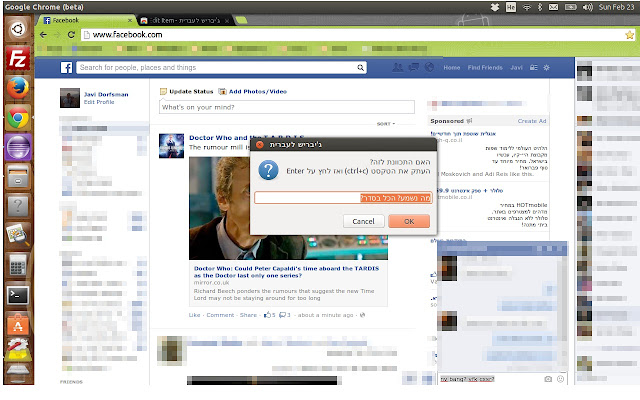Click OK in the dialog
Screen dimensions: 640x400
[409, 221]
